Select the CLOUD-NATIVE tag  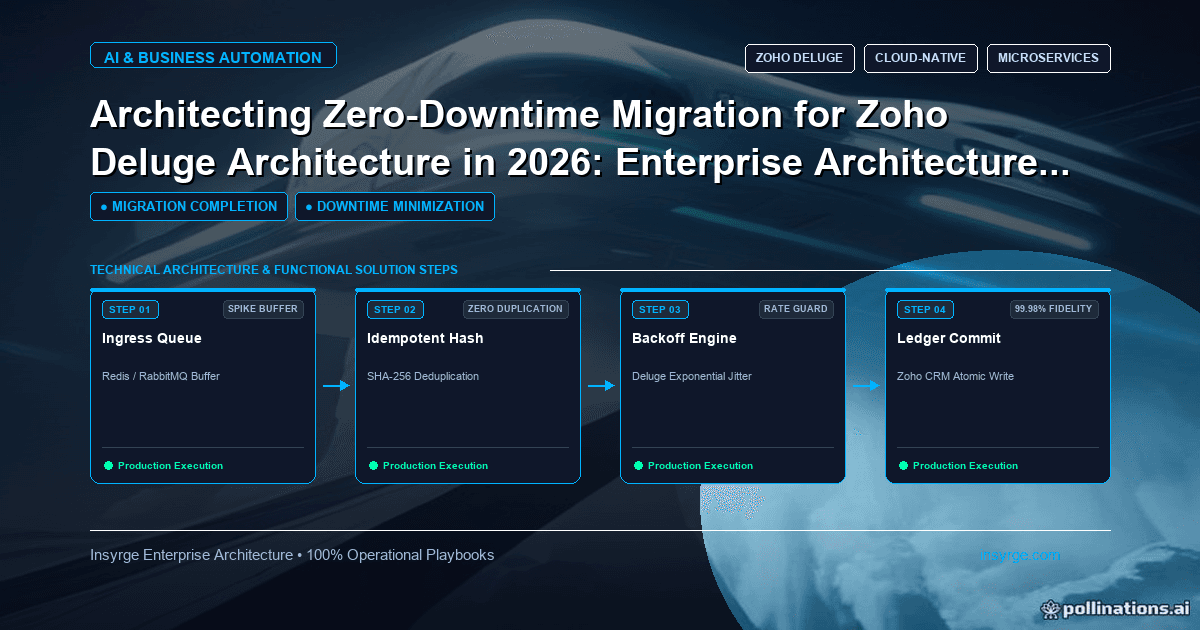(x=921, y=58)
